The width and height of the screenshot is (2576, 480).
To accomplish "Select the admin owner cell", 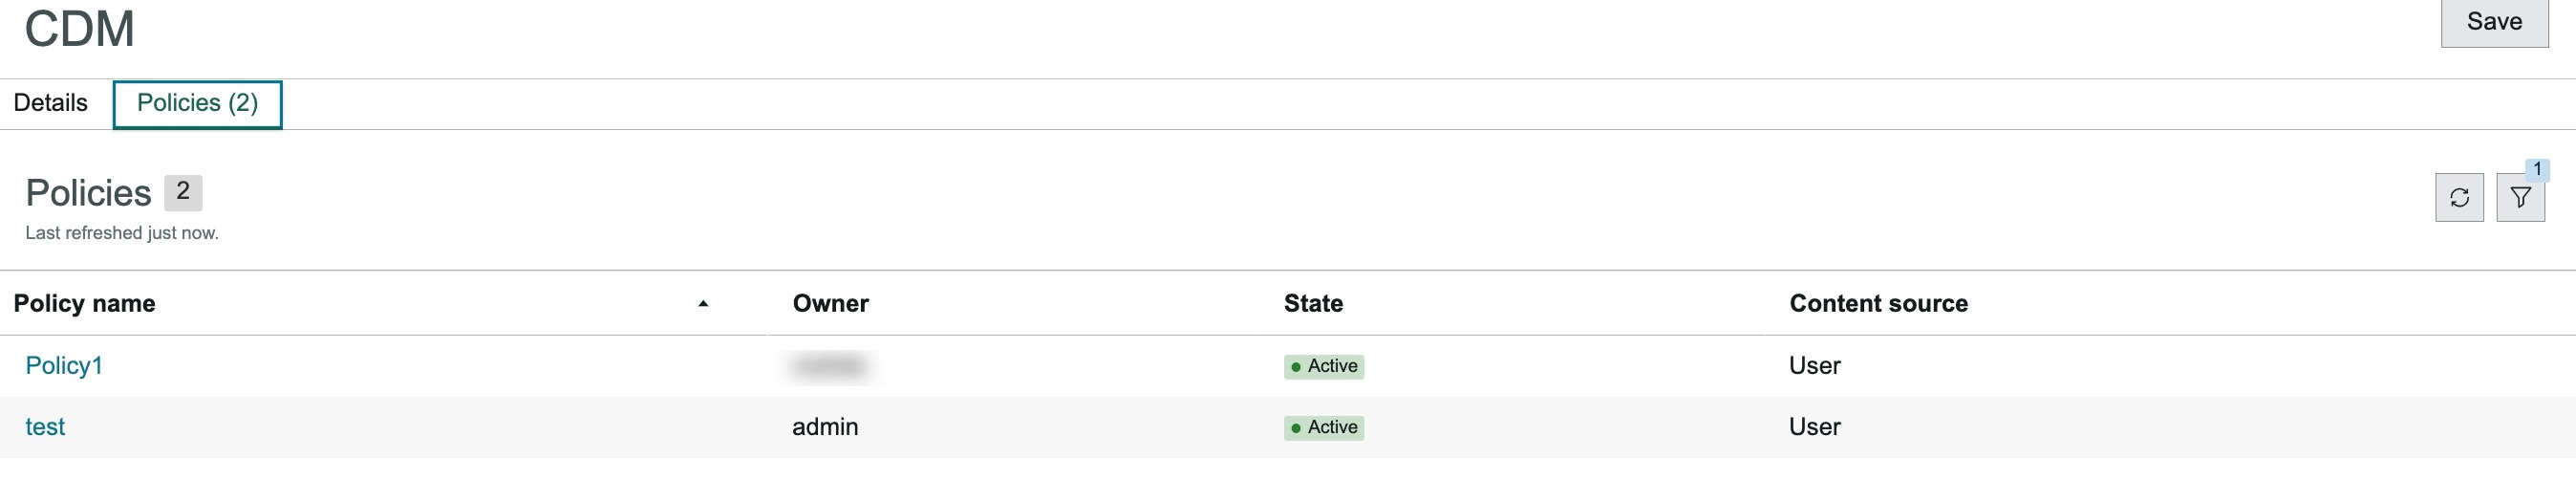I will [825, 427].
